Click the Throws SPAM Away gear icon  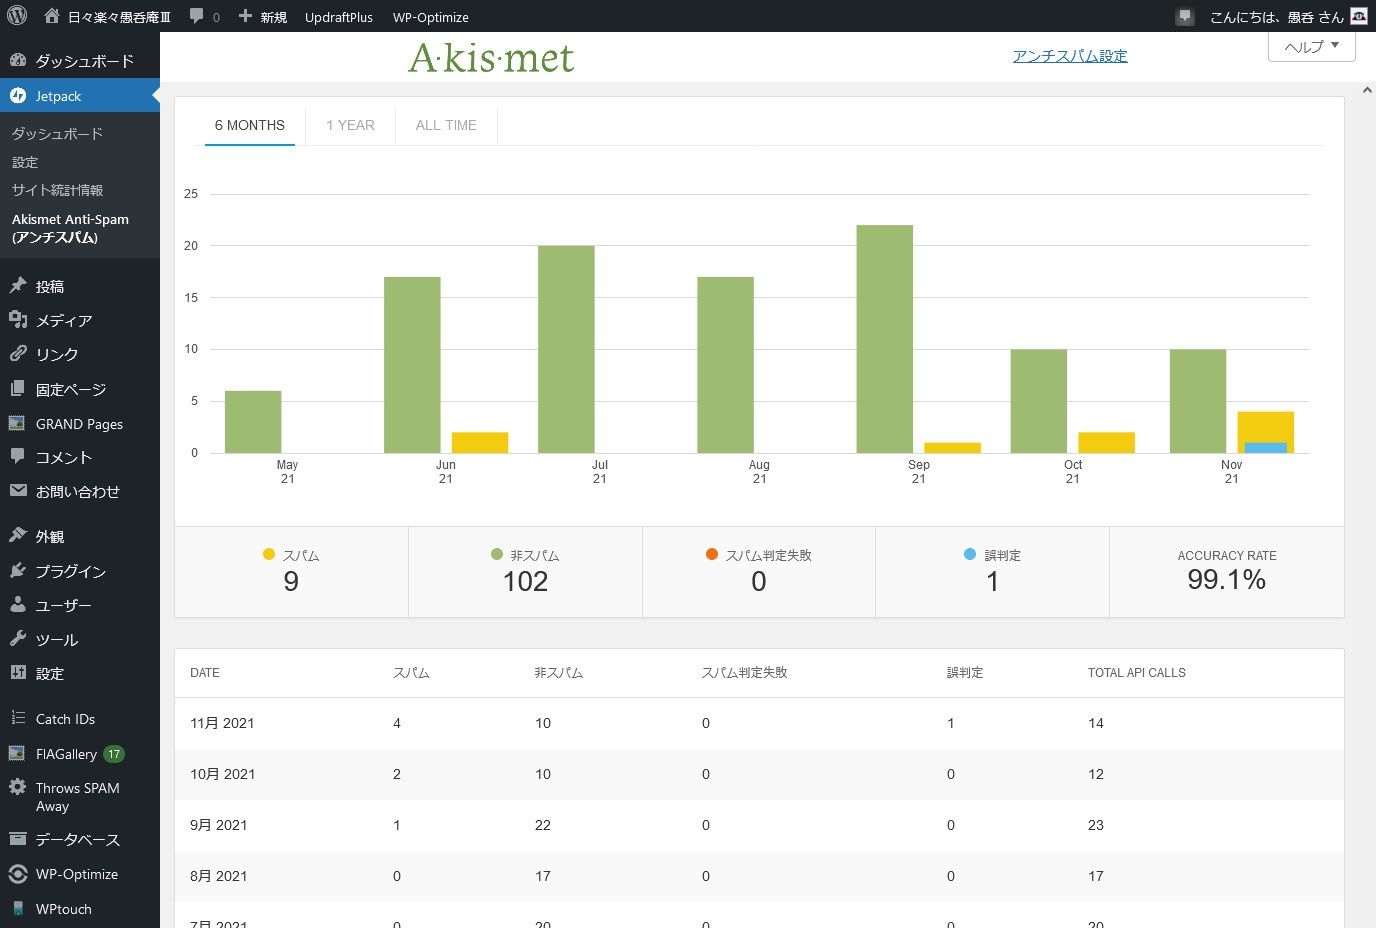pyautogui.click(x=17, y=788)
